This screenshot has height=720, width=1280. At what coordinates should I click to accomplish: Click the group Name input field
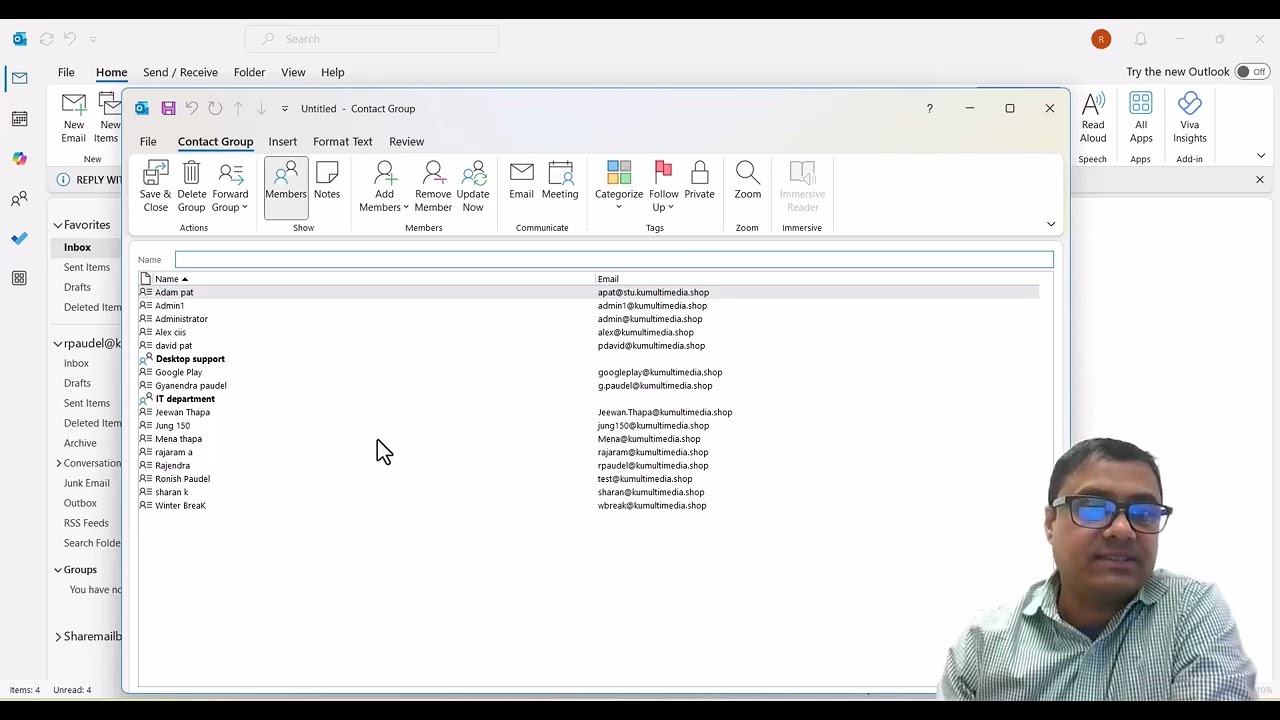click(614, 260)
